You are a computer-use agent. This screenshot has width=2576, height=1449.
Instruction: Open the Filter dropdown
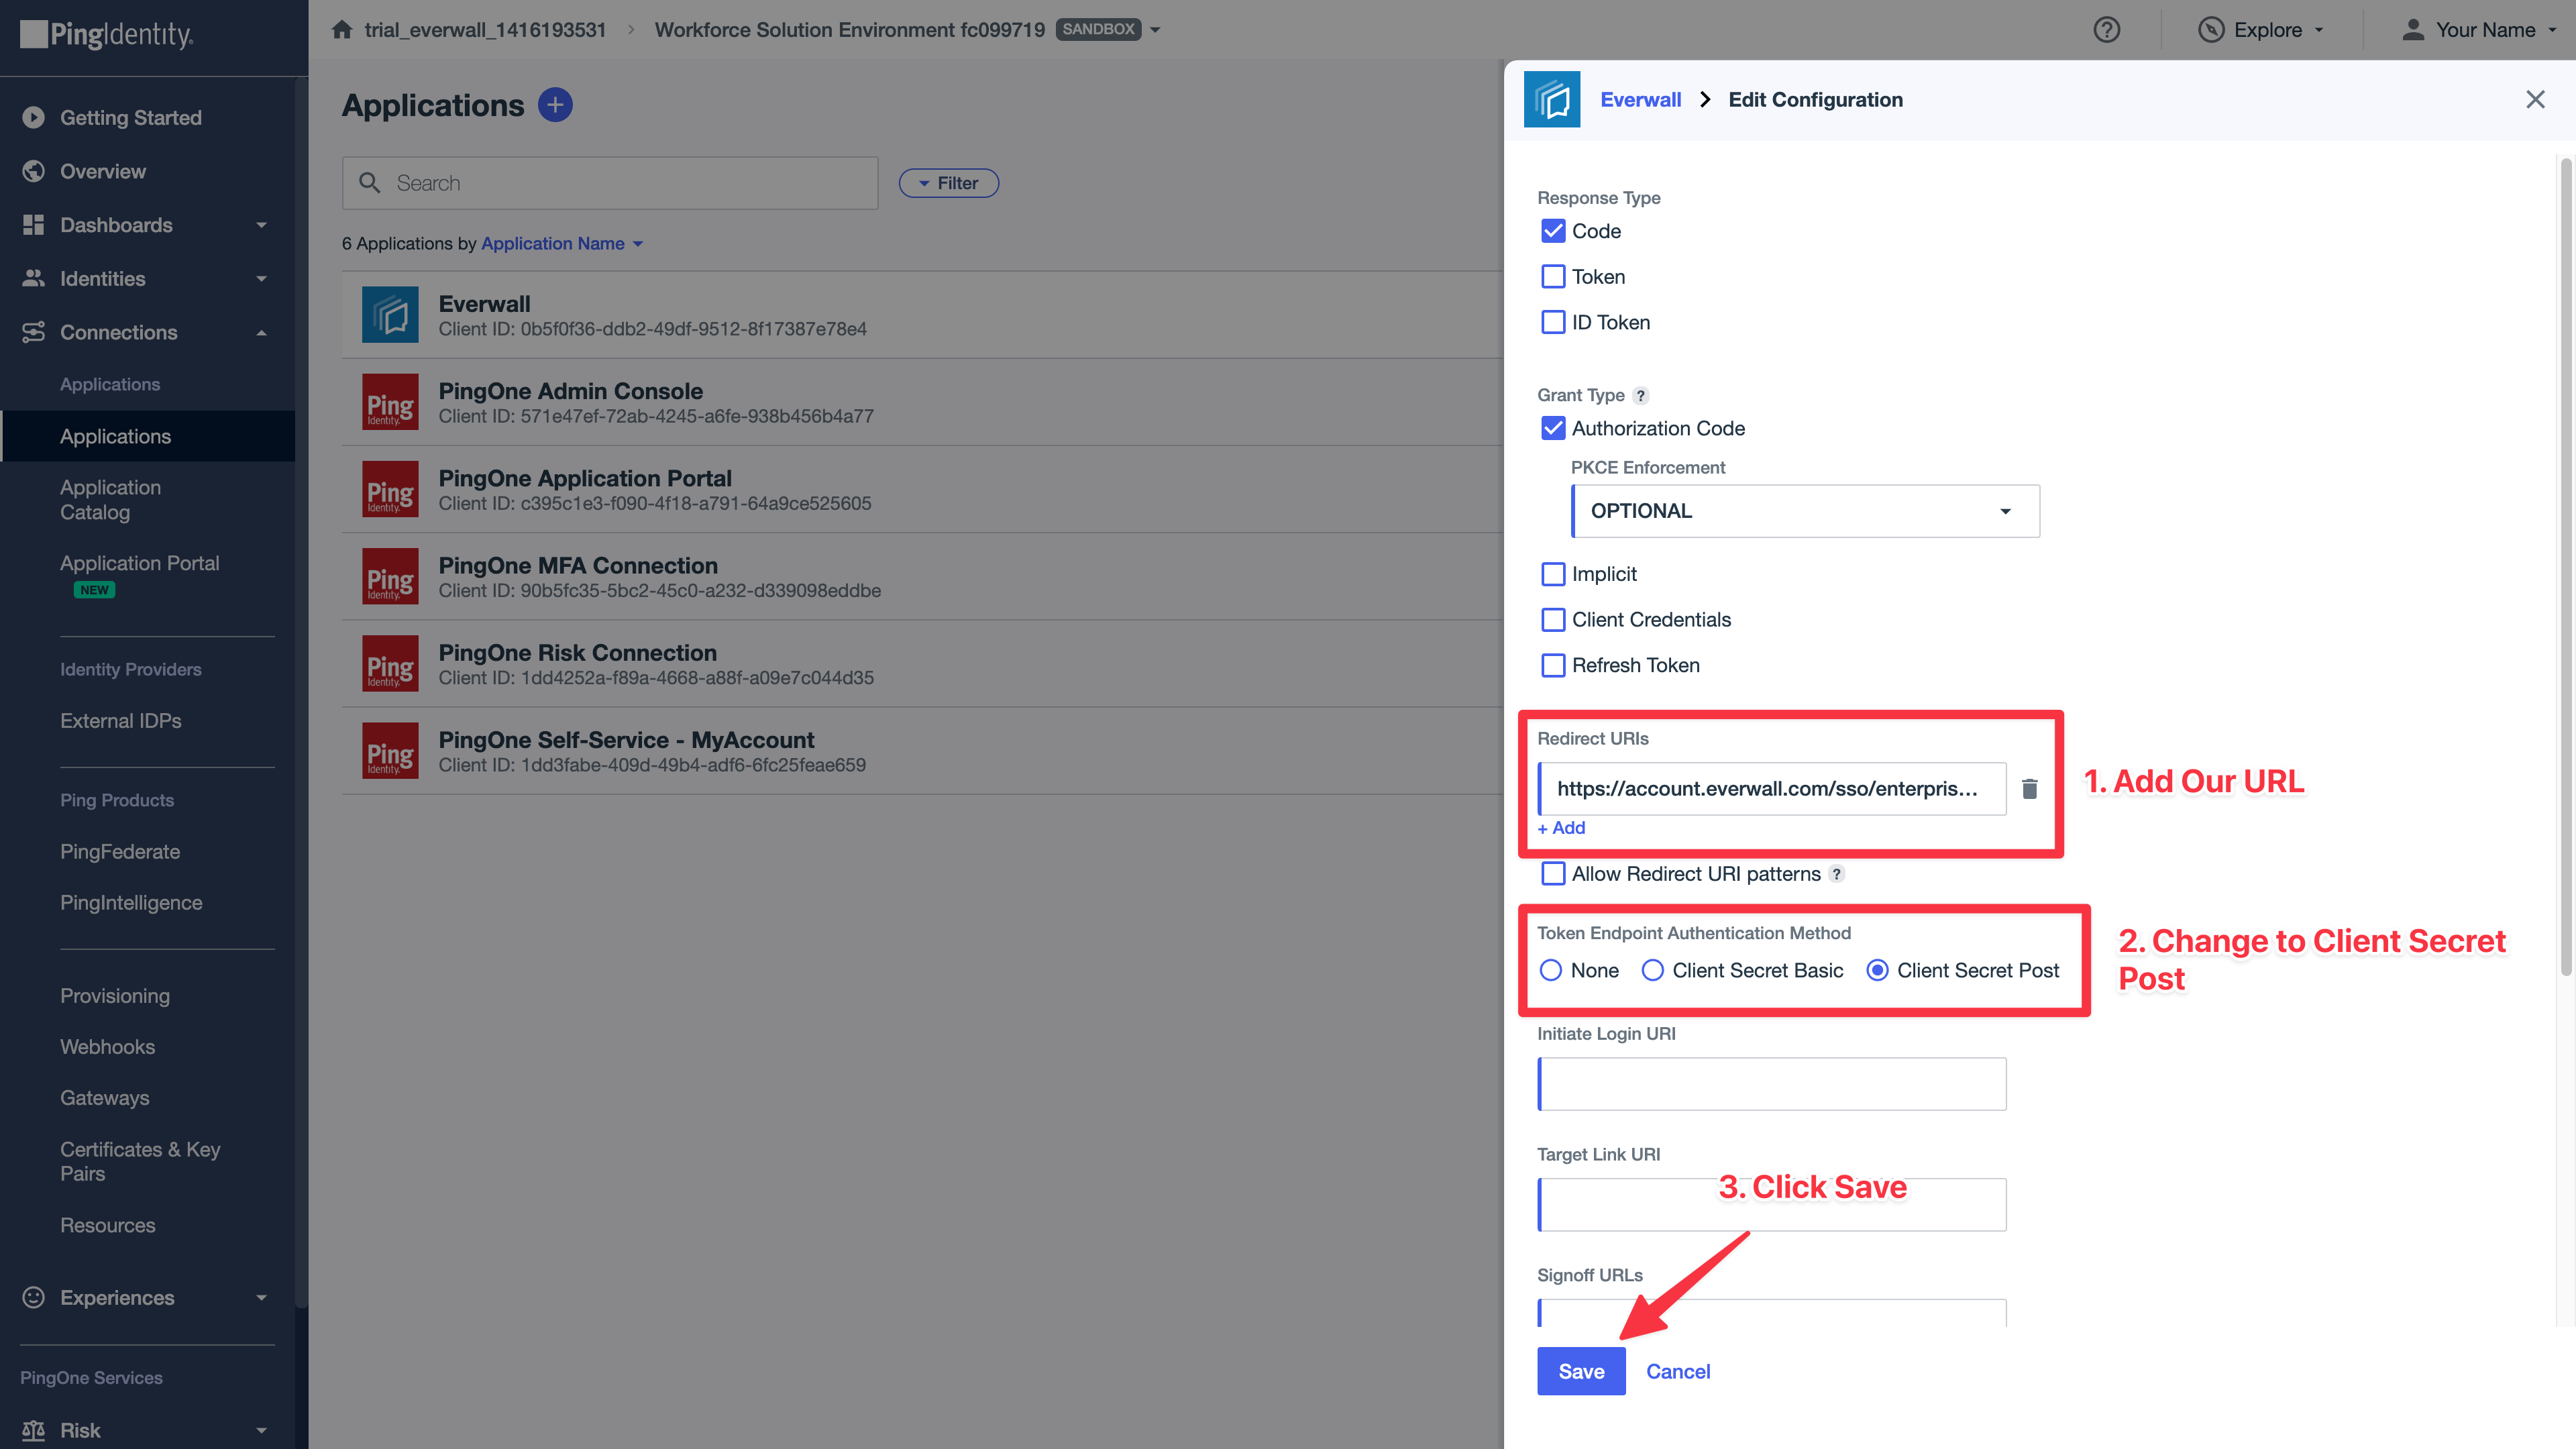[948, 183]
